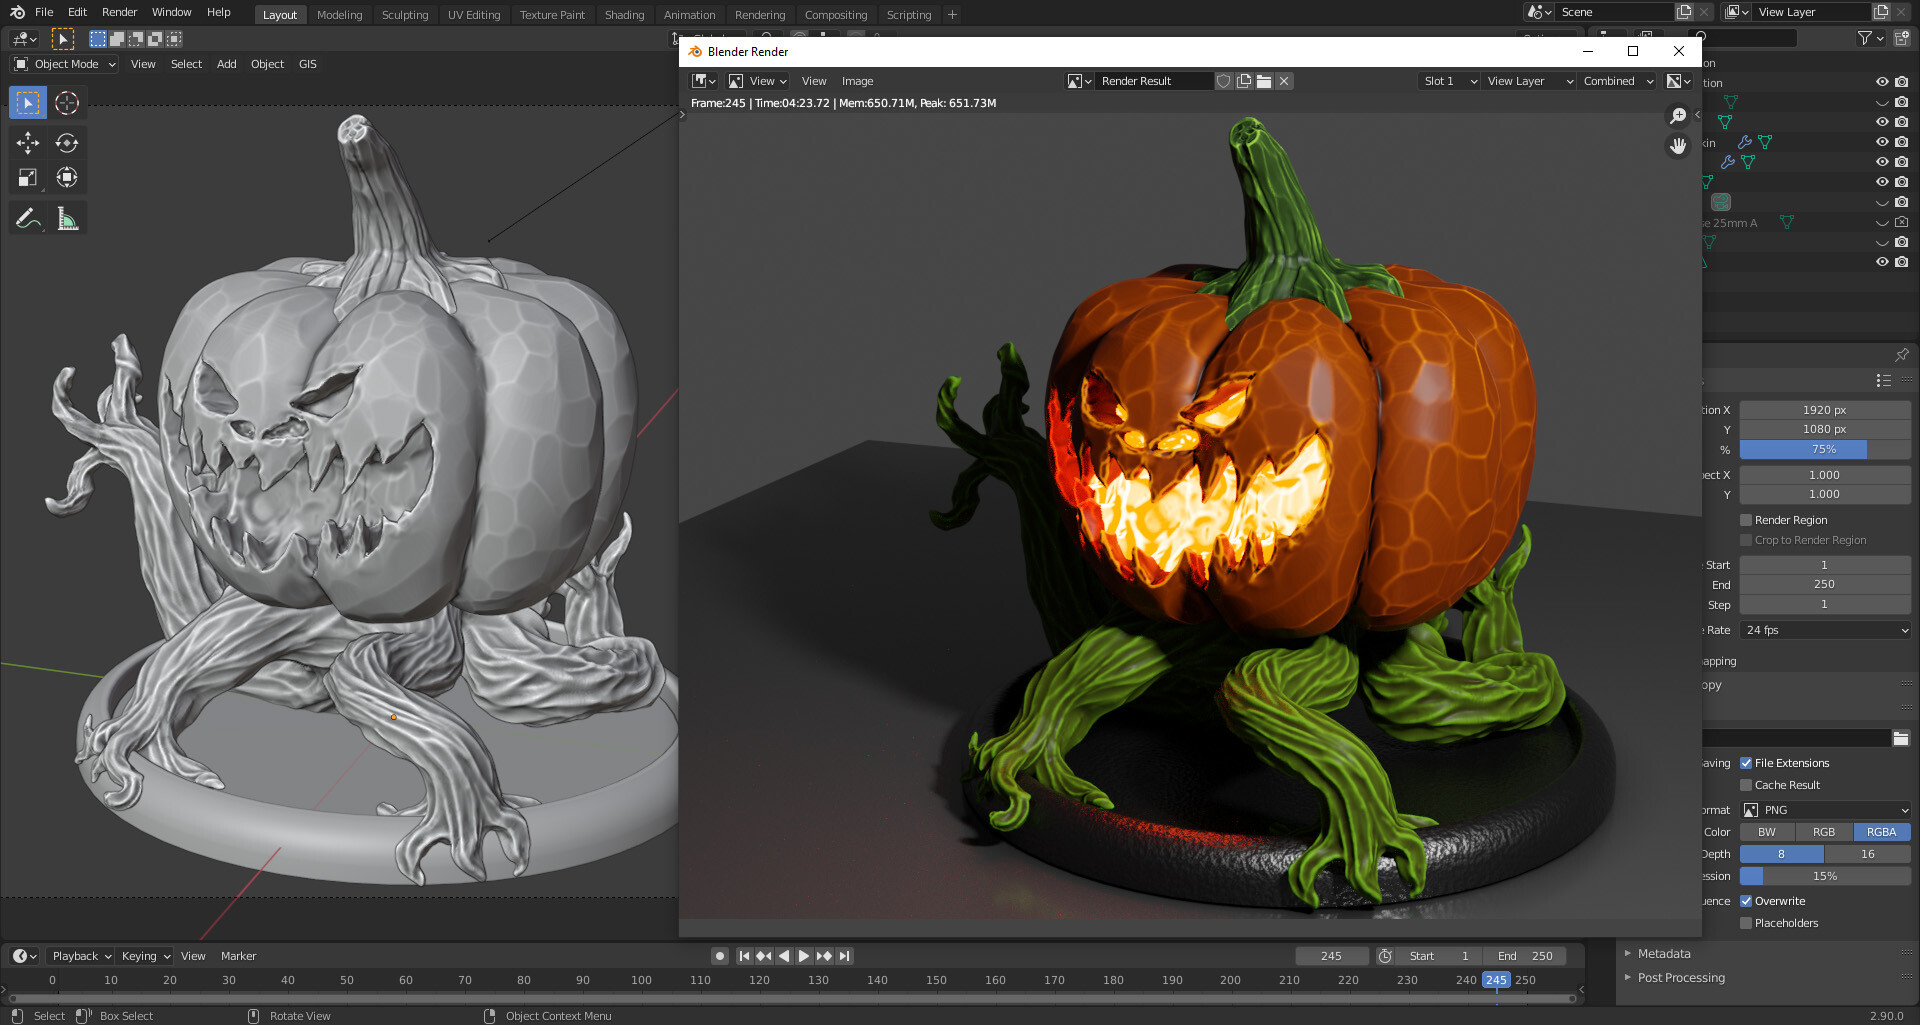Open the Blender logo menu
Viewport: 1920px width, 1025px height.
pyautogui.click(x=16, y=12)
